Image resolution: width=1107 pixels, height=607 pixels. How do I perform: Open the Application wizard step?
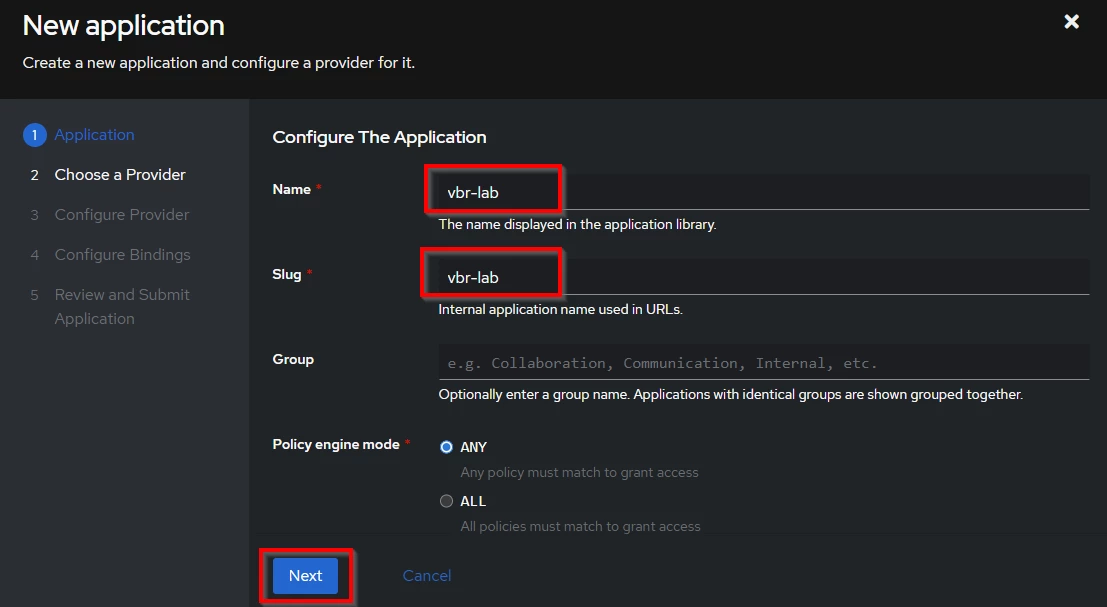point(94,135)
